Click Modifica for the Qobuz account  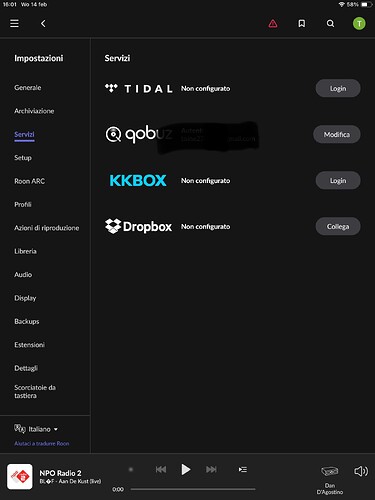click(x=337, y=134)
